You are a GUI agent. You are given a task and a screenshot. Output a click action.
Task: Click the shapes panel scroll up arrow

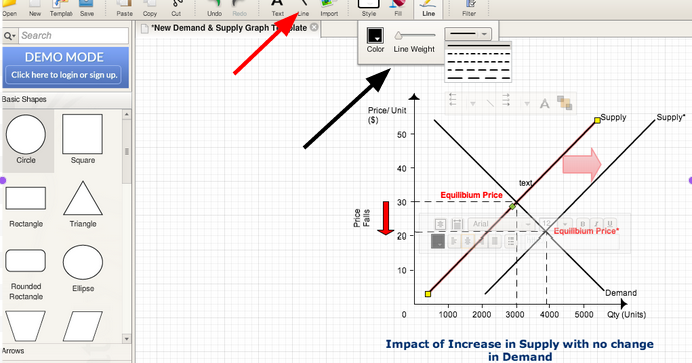click(x=127, y=115)
